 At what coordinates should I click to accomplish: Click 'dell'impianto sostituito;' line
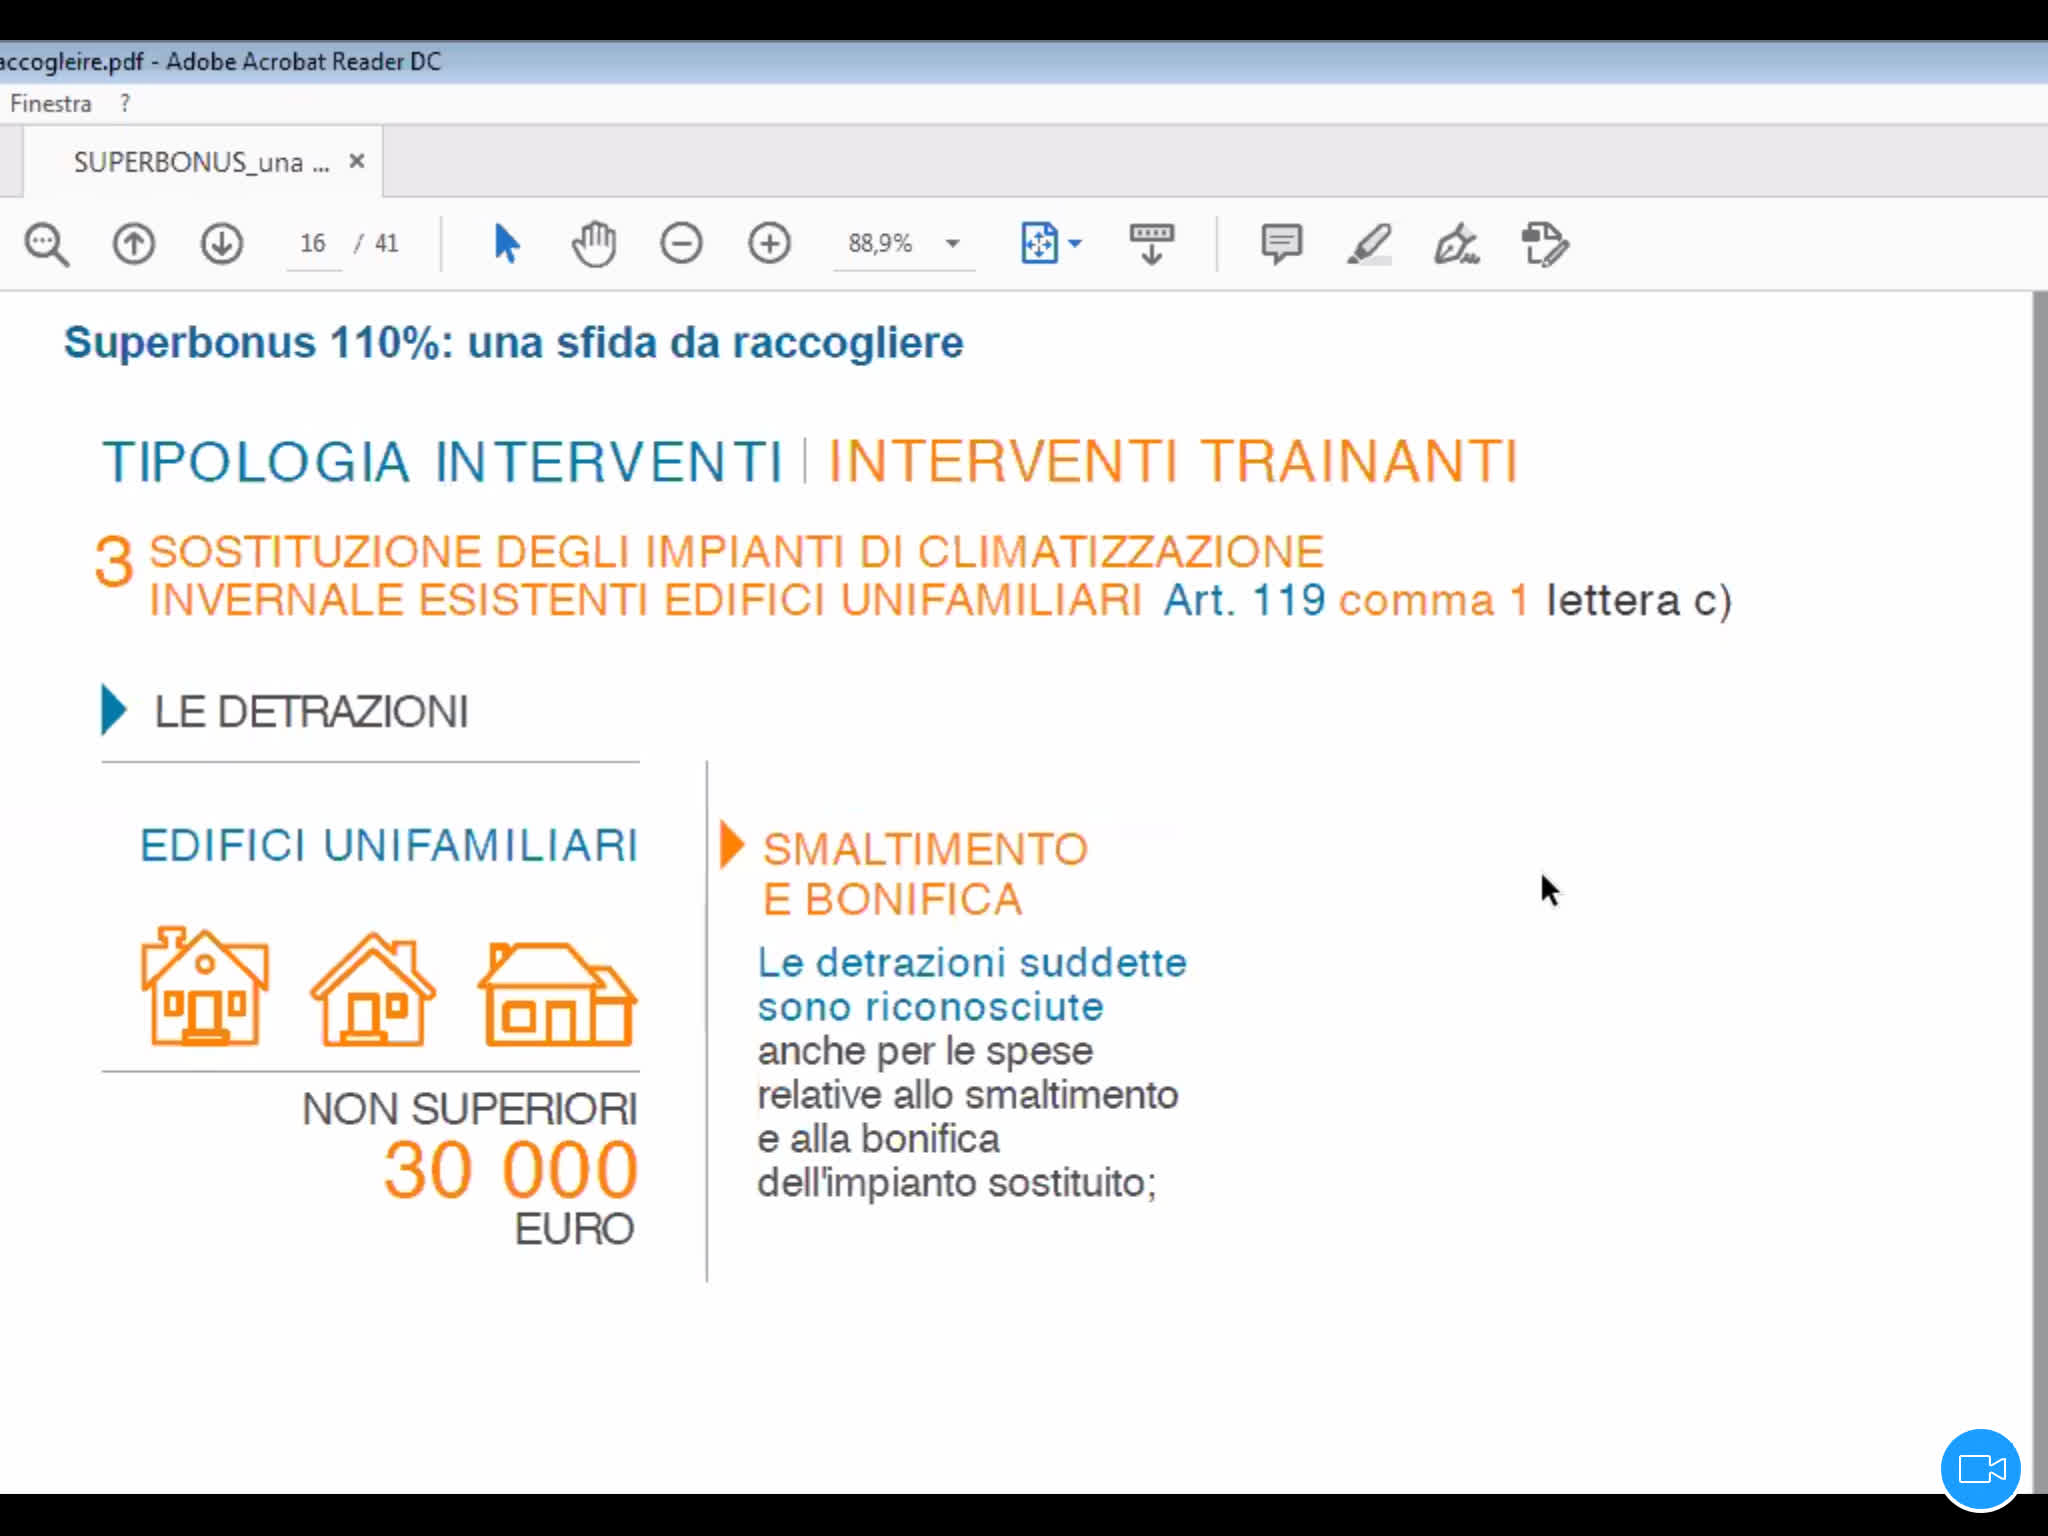point(956,1183)
